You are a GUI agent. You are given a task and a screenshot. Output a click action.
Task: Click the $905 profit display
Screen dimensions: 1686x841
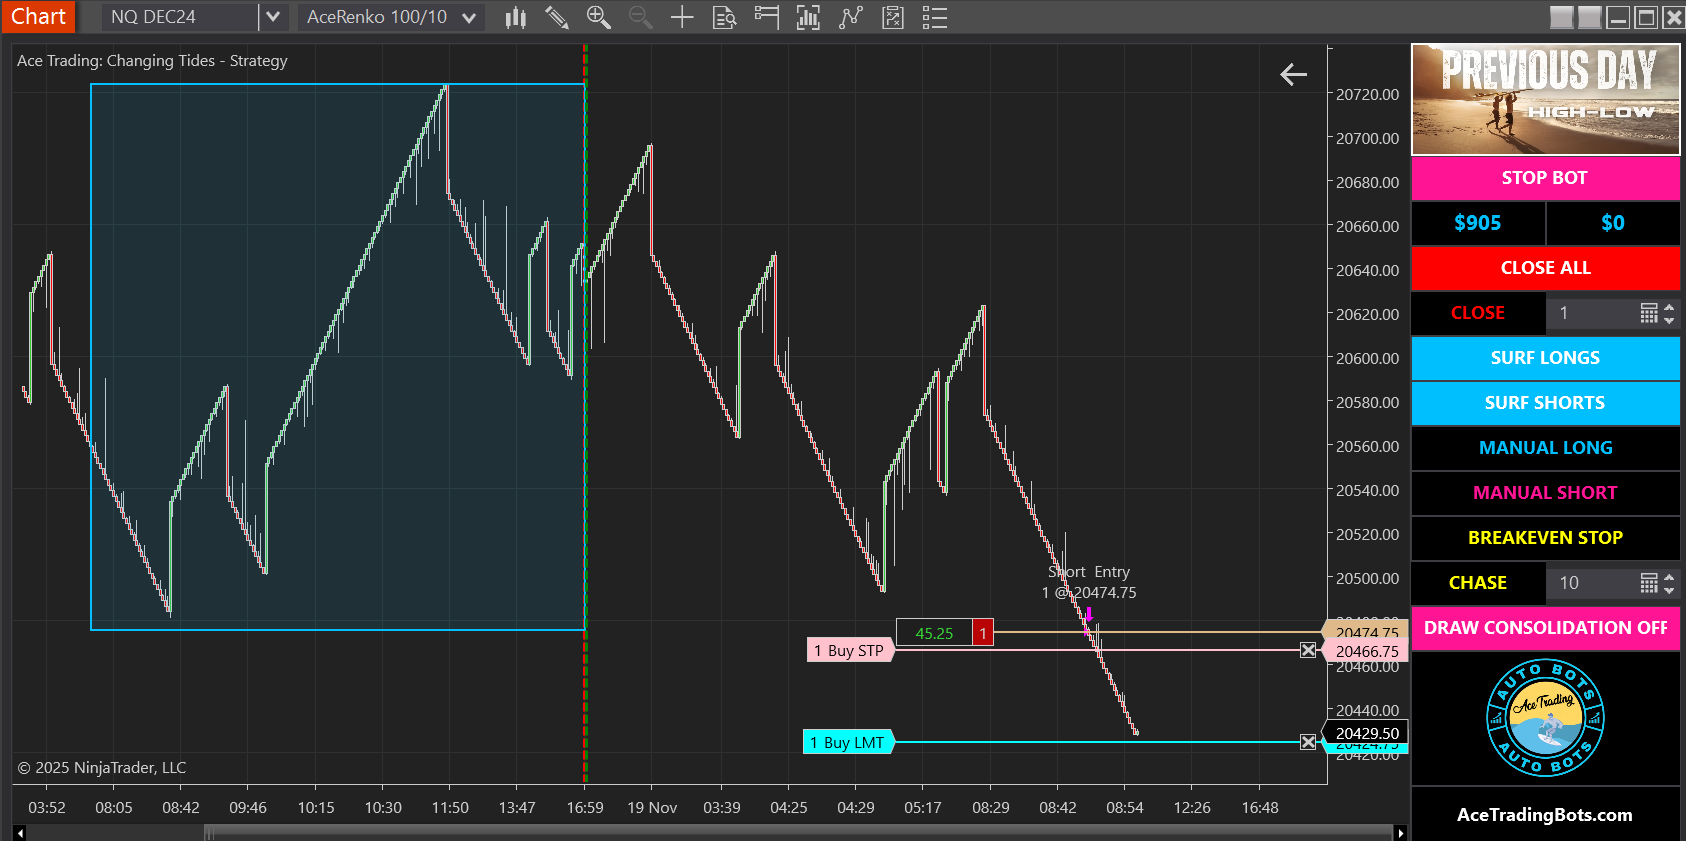tap(1478, 223)
